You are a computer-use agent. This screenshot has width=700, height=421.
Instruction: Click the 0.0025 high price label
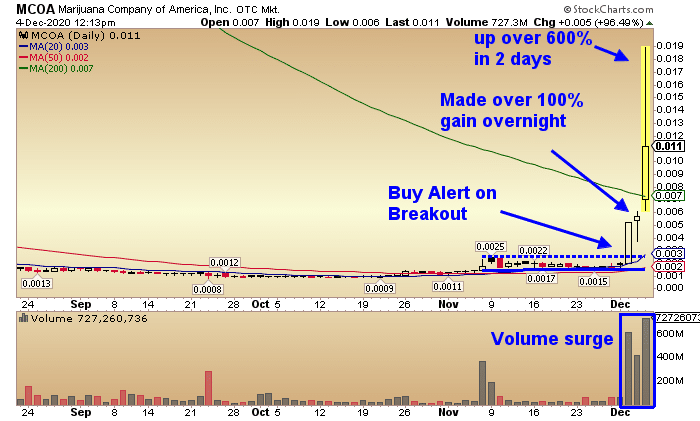pyautogui.click(x=490, y=246)
